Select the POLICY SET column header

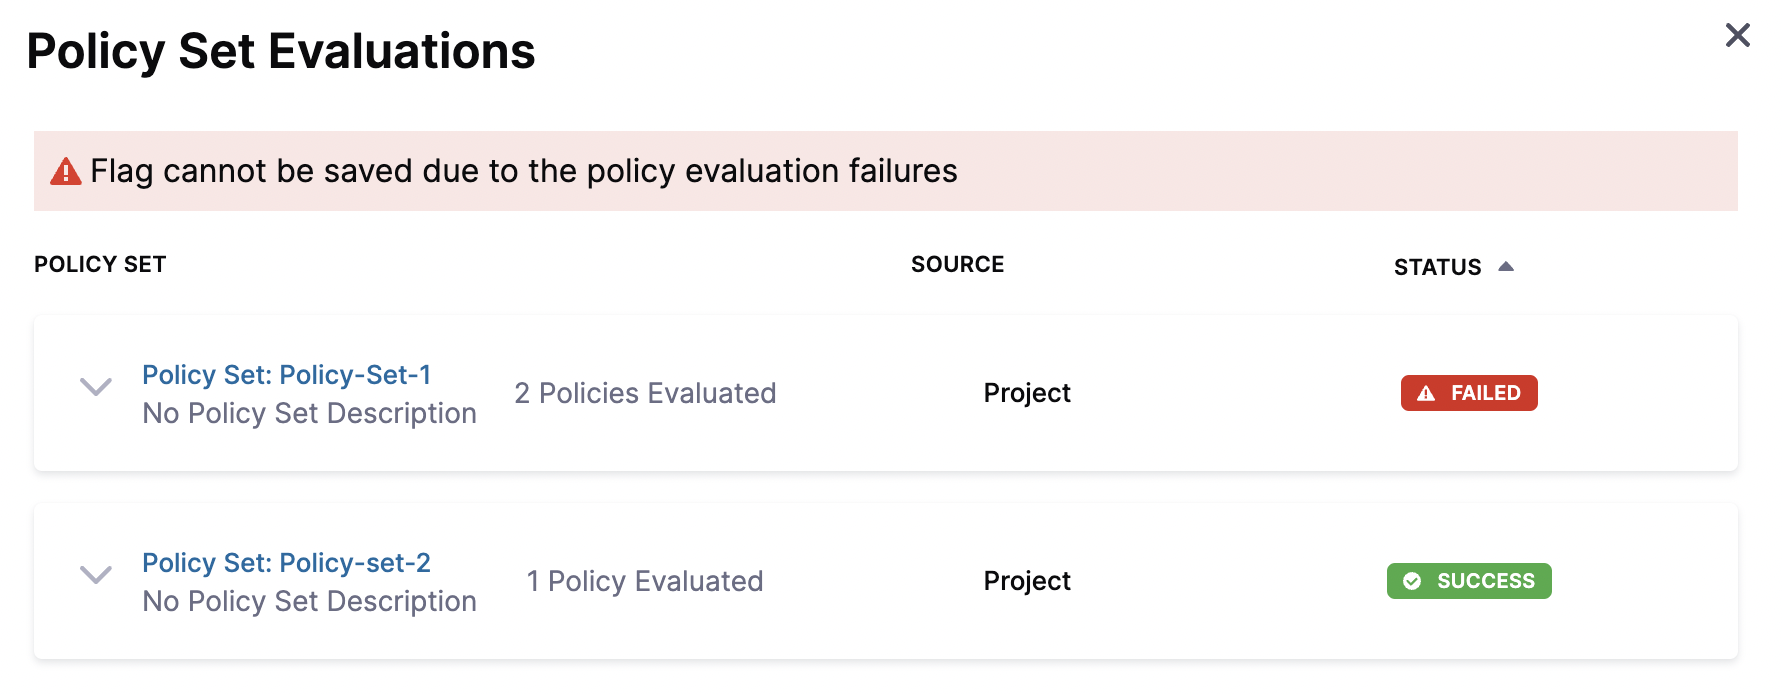coord(100,263)
